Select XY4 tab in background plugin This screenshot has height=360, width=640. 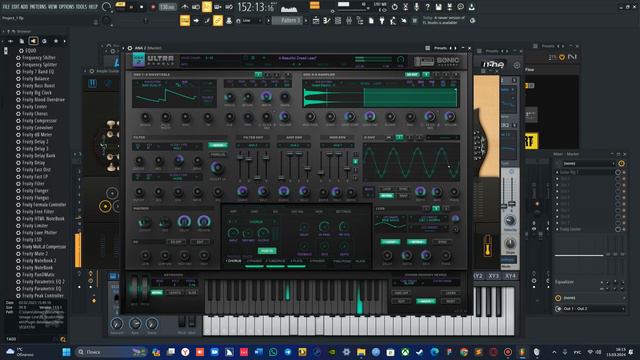tap(510, 276)
